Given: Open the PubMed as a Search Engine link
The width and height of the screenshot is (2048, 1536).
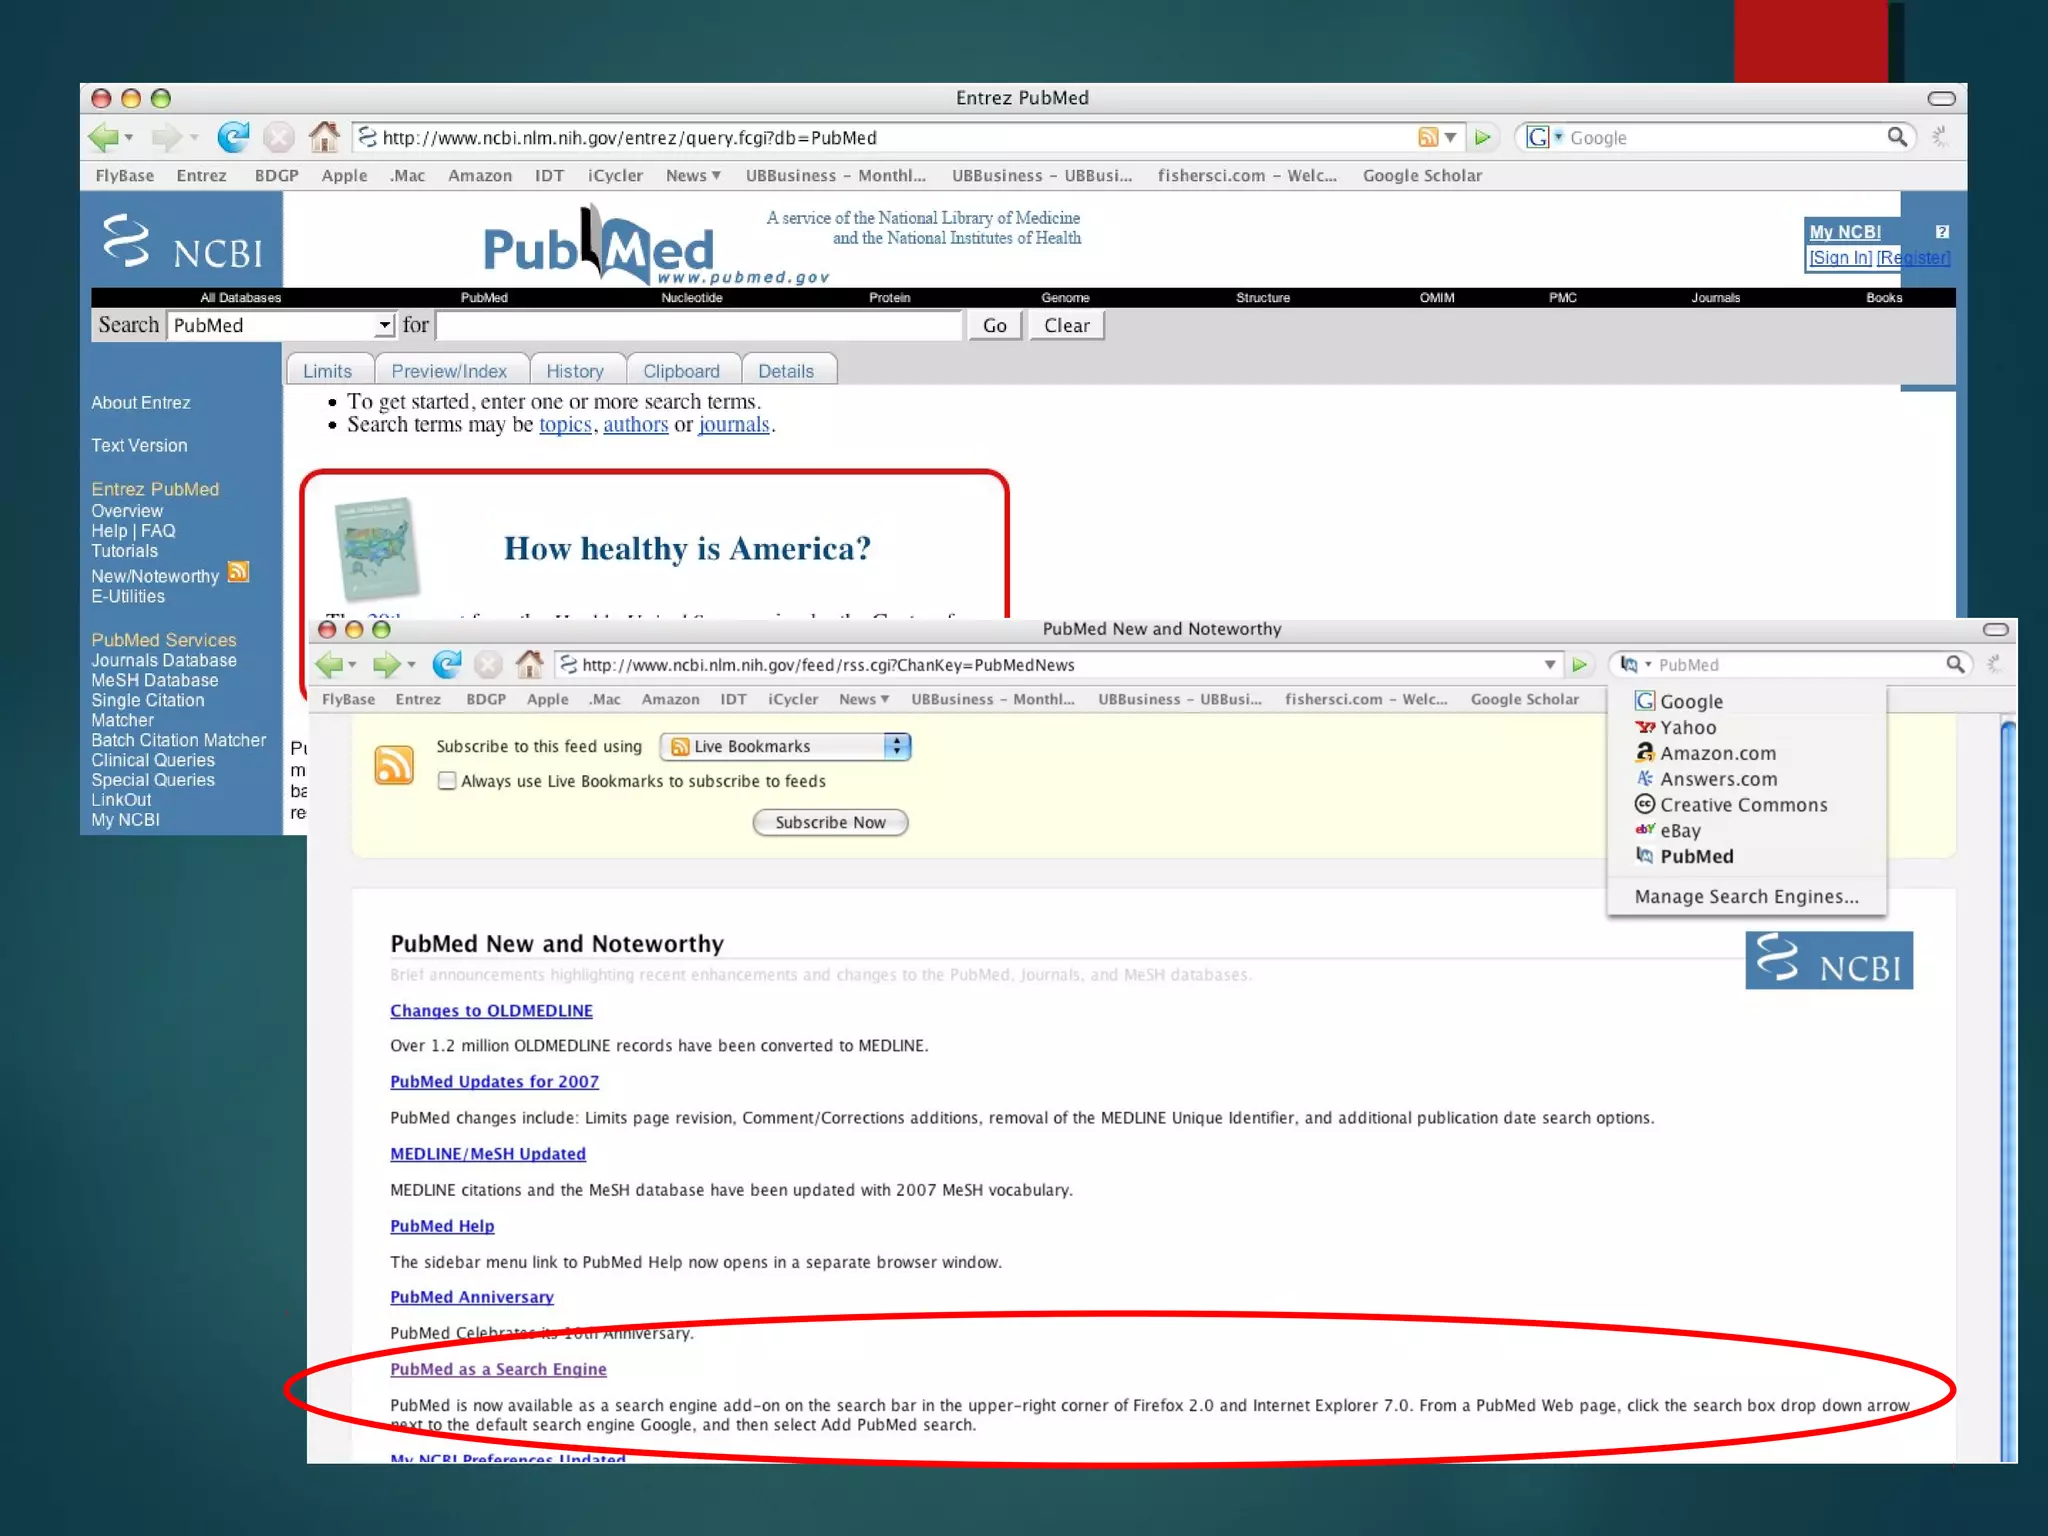Looking at the screenshot, I should pyautogui.click(x=498, y=1369).
